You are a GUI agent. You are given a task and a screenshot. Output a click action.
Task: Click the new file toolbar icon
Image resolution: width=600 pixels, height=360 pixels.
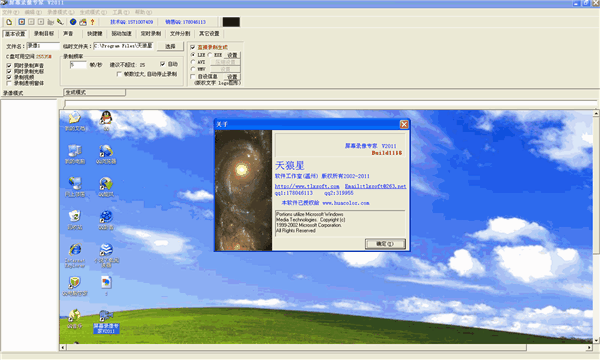[9, 22]
